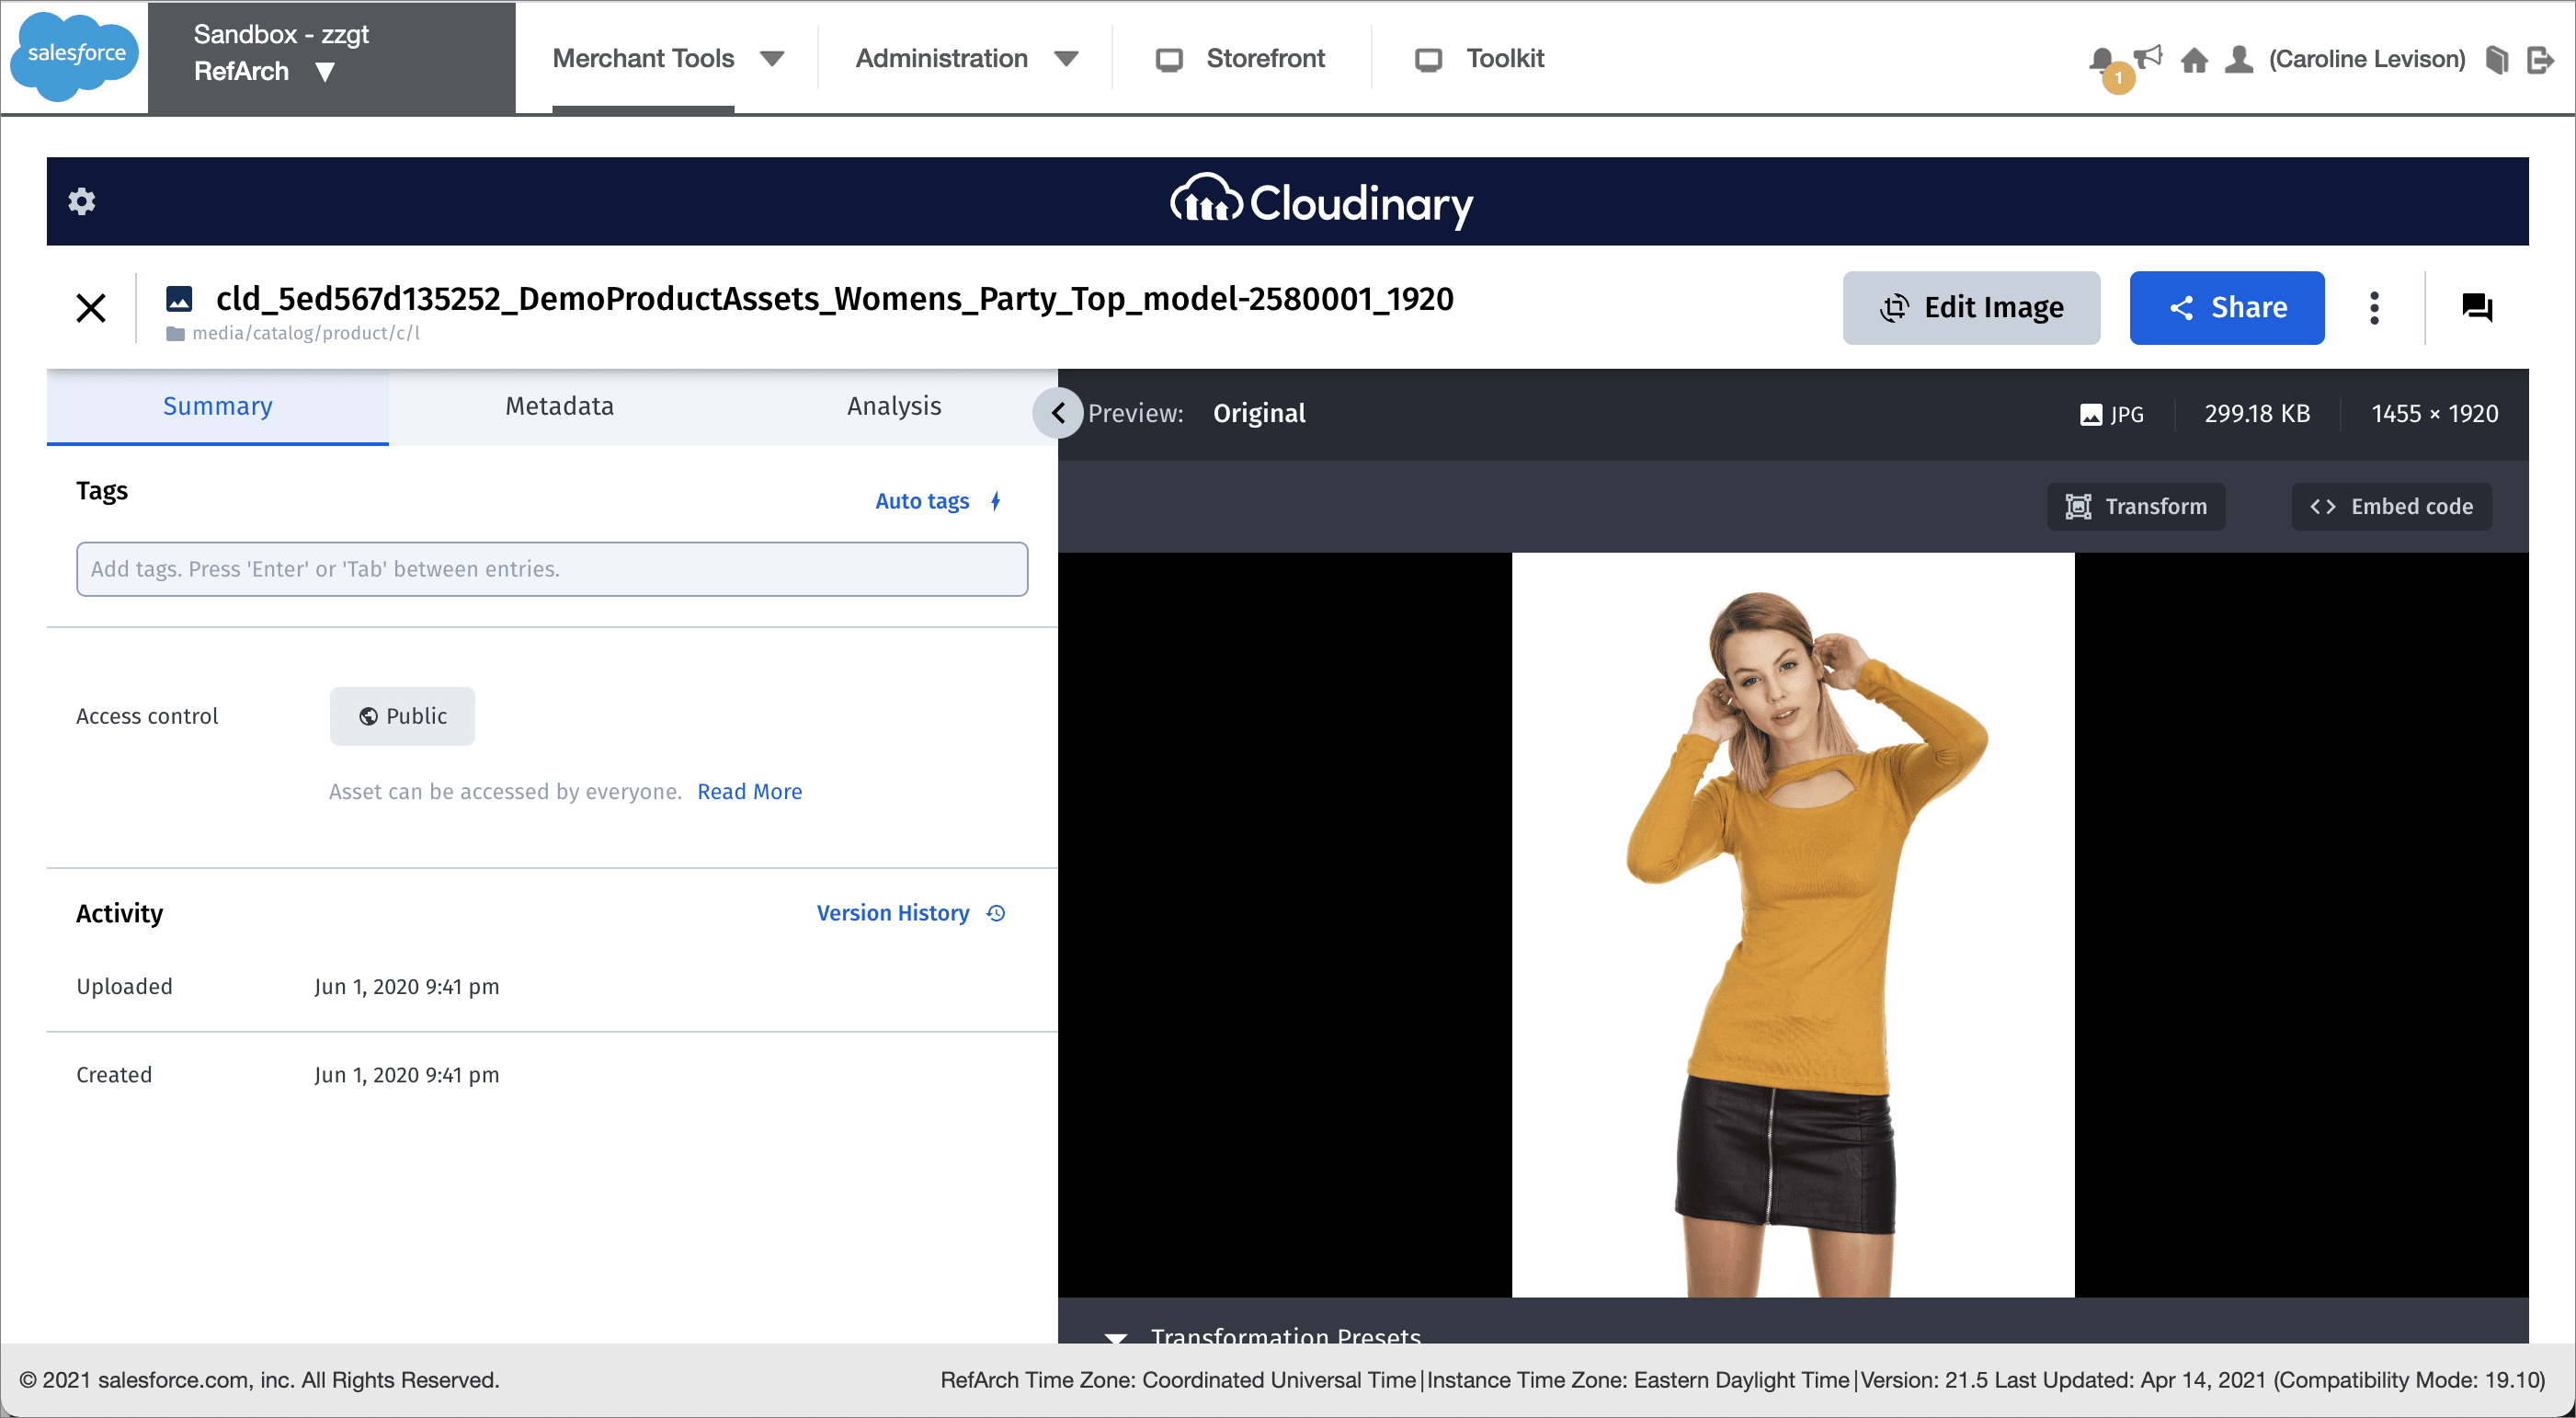Click the announcements megaphone icon
The image size is (2576, 1418).
2149,55
